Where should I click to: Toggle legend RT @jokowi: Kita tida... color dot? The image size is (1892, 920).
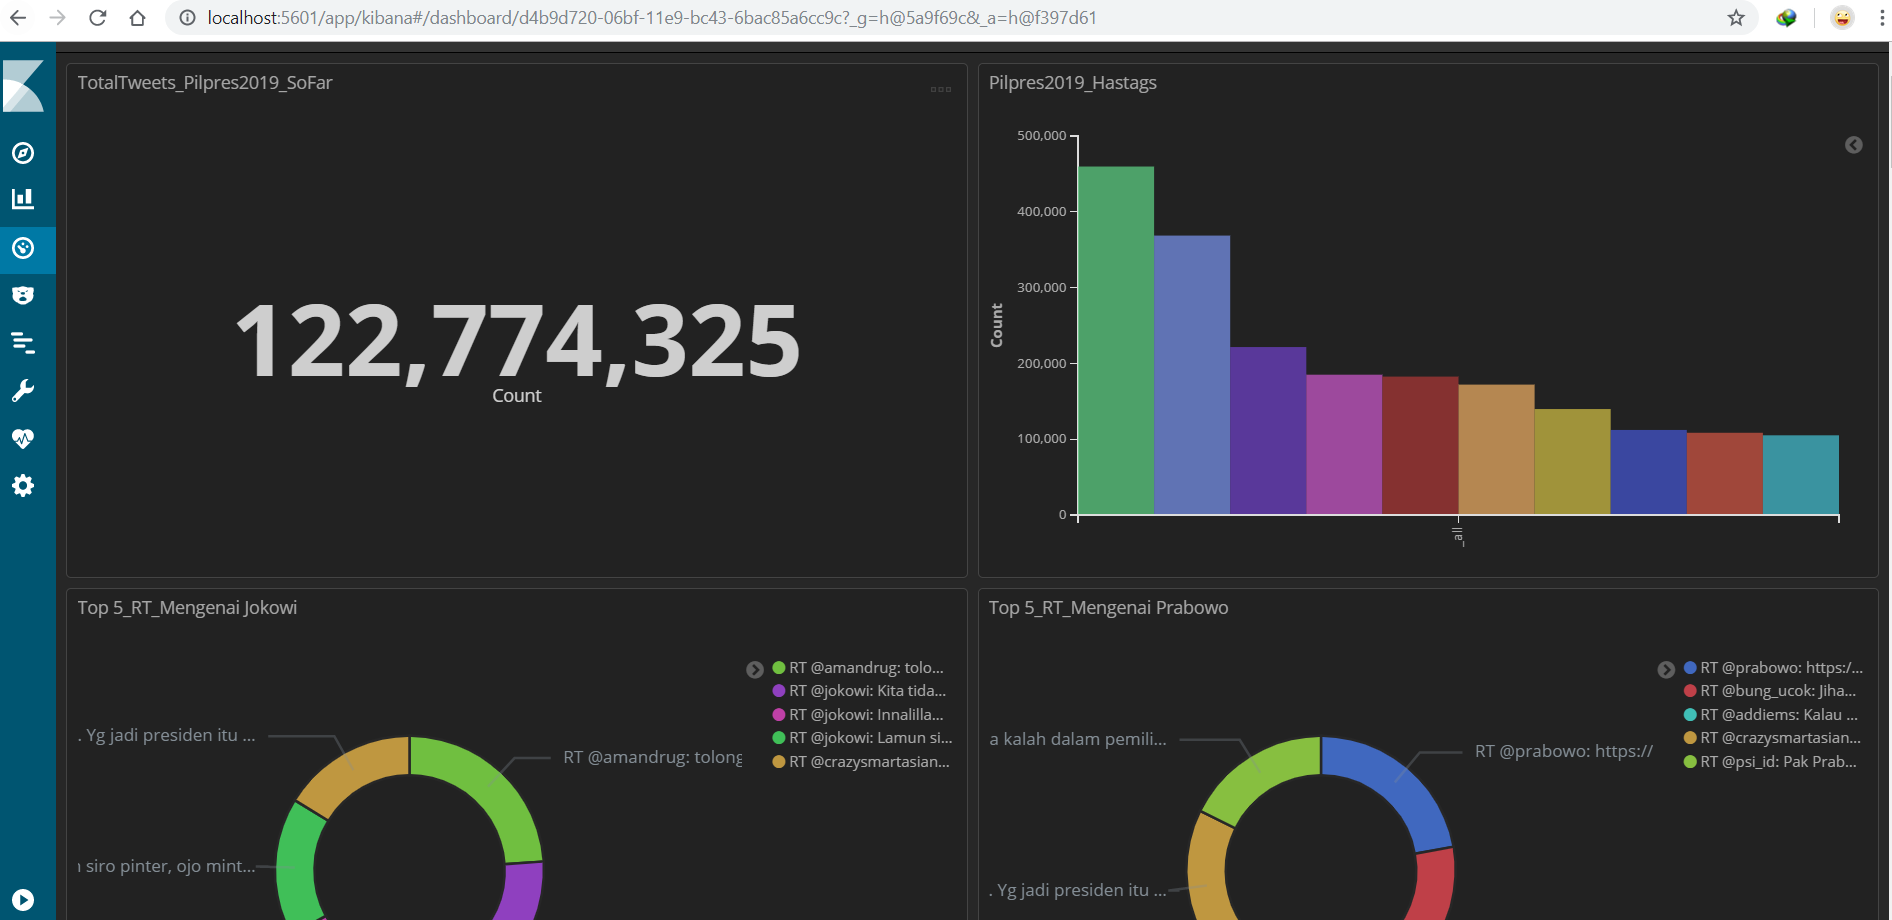(x=779, y=691)
